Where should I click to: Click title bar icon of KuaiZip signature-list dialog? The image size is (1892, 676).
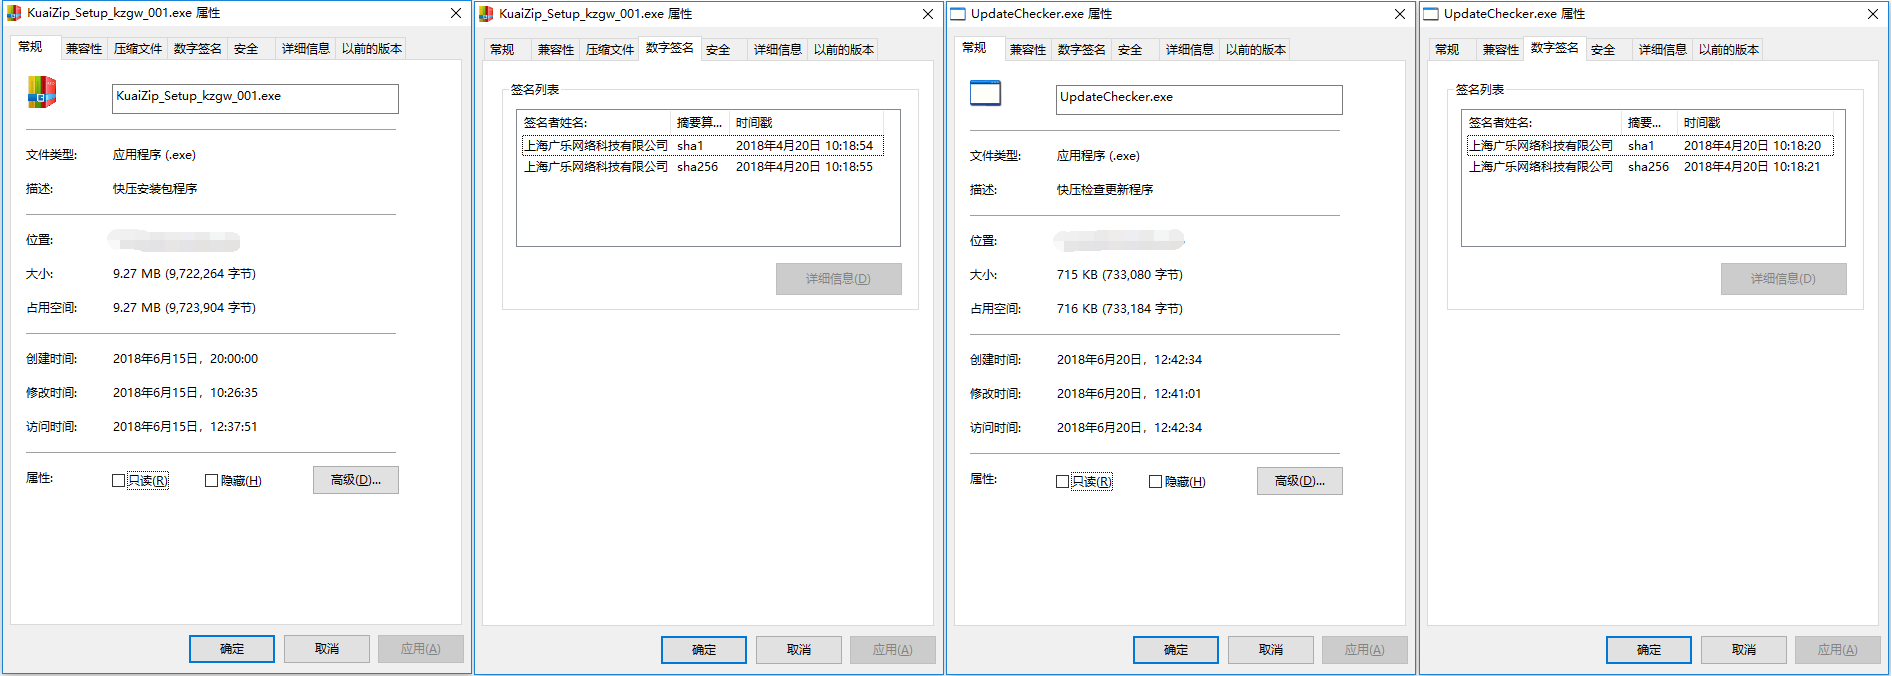point(486,14)
